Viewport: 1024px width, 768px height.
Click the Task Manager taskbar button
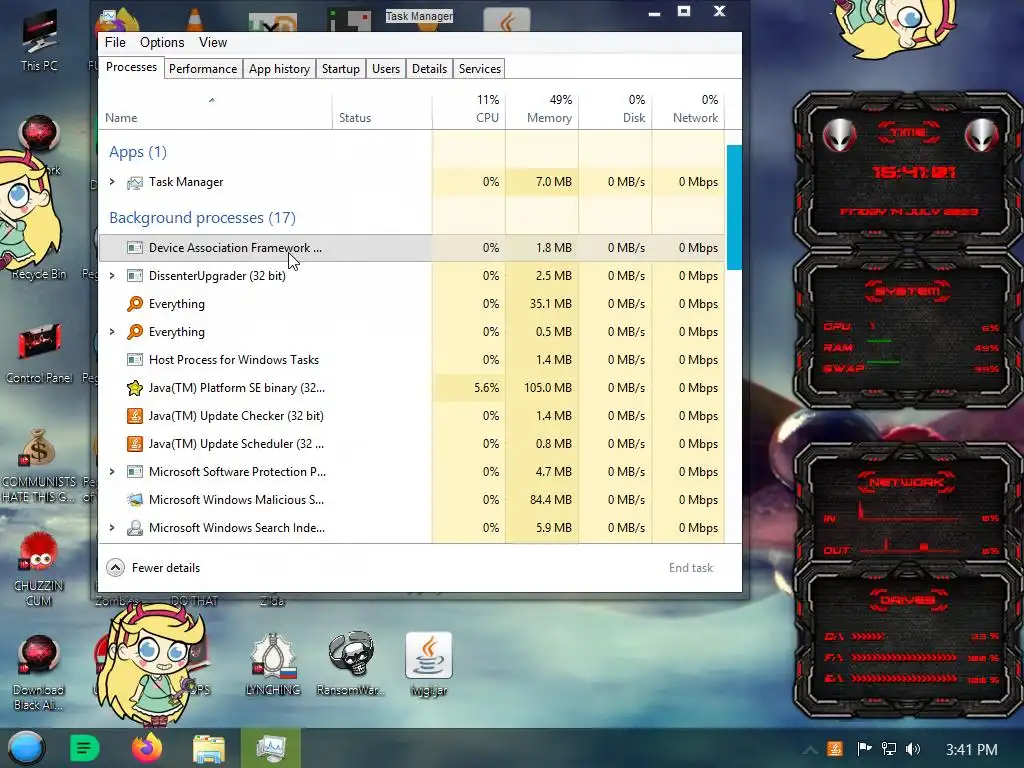[x=270, y=748]
